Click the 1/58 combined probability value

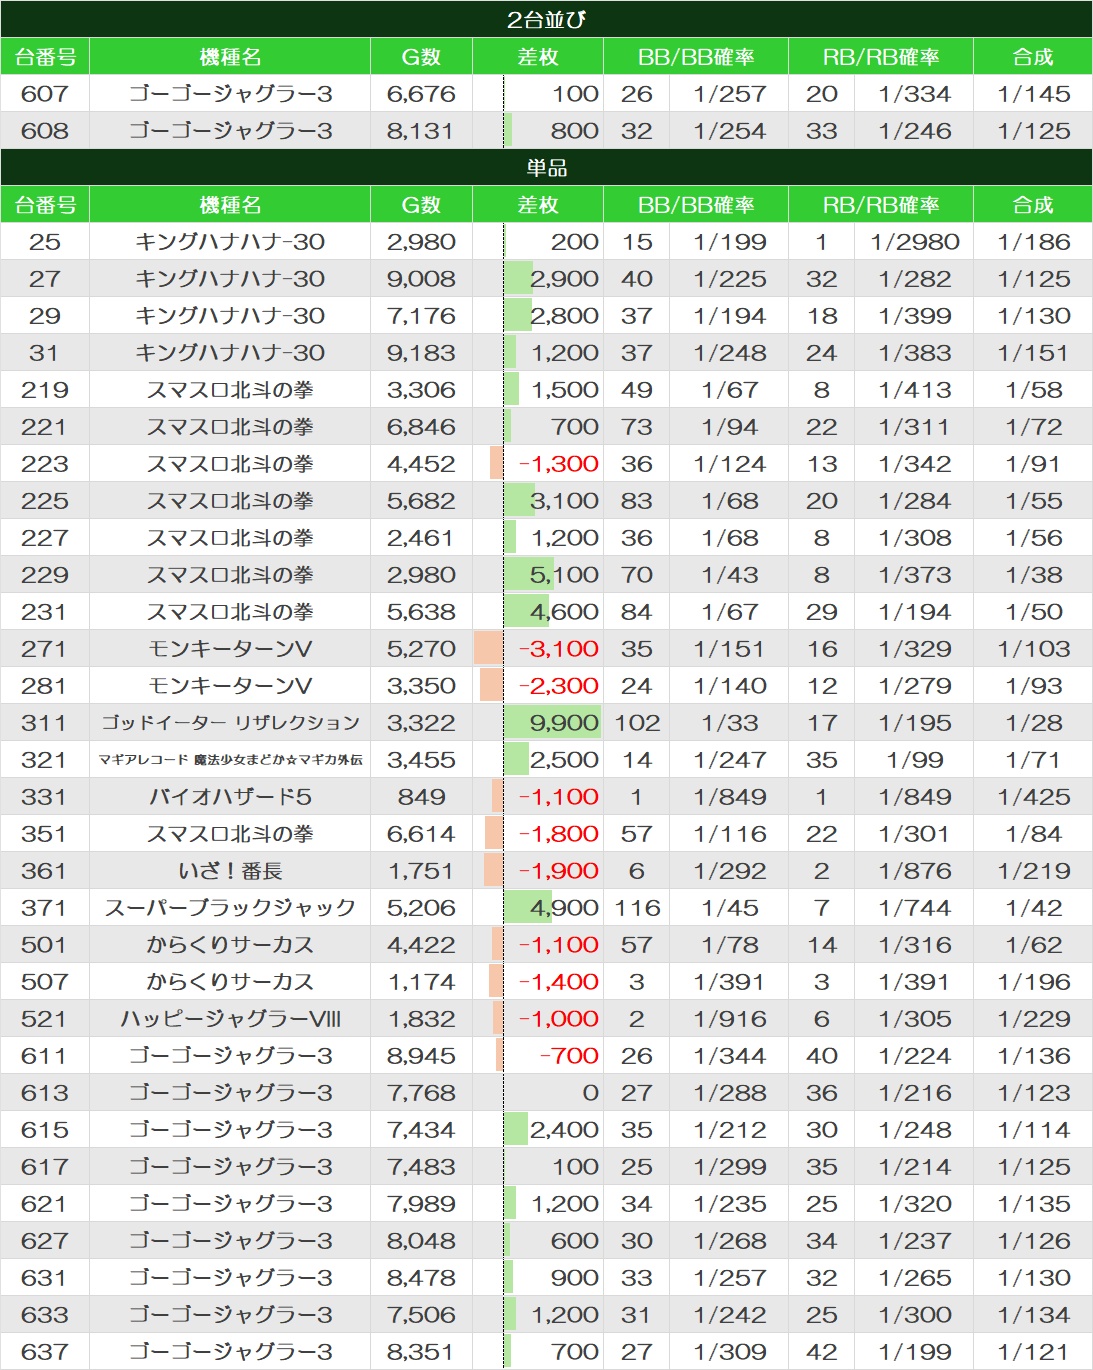coord(1034,390)
